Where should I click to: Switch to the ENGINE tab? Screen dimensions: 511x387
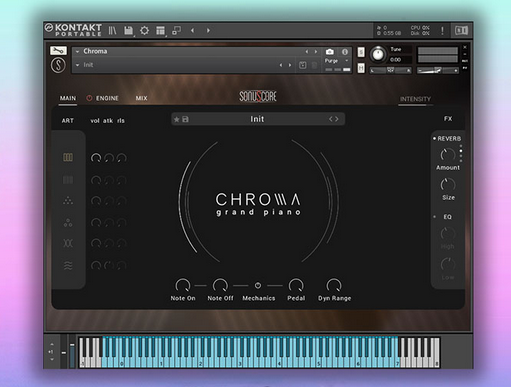pyautogui.click(x=107, y=98)
